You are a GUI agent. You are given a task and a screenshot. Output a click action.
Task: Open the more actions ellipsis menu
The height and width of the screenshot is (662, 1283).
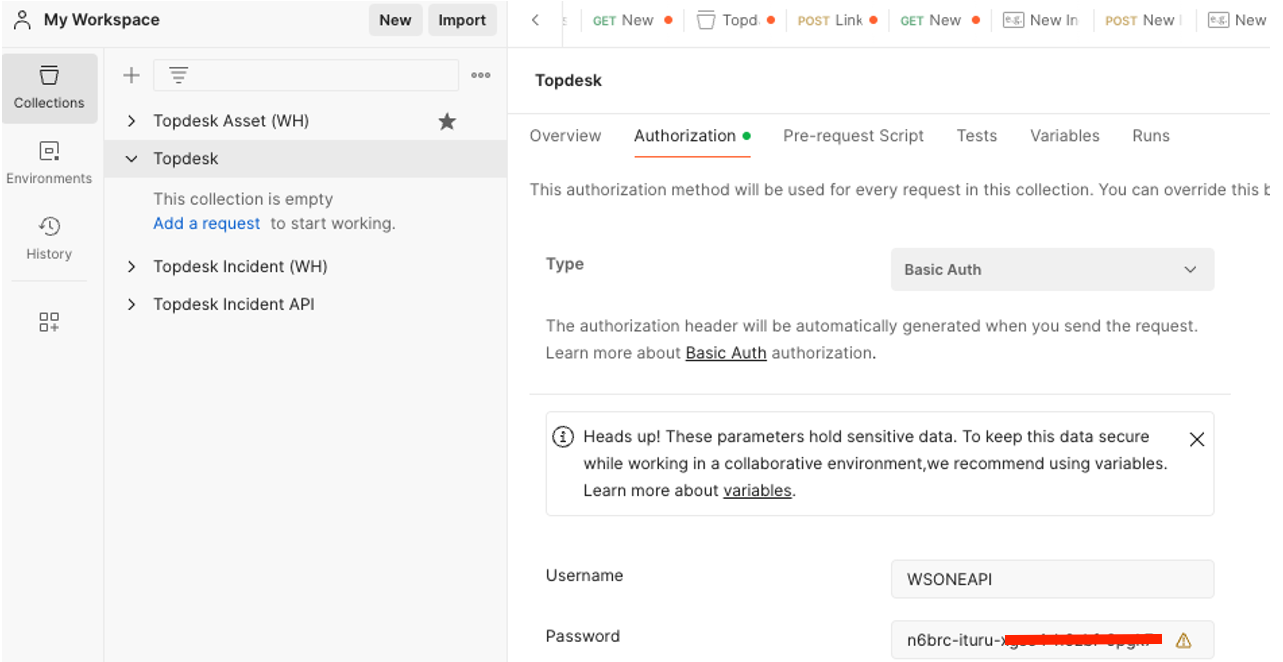click(x=481, y=74)
